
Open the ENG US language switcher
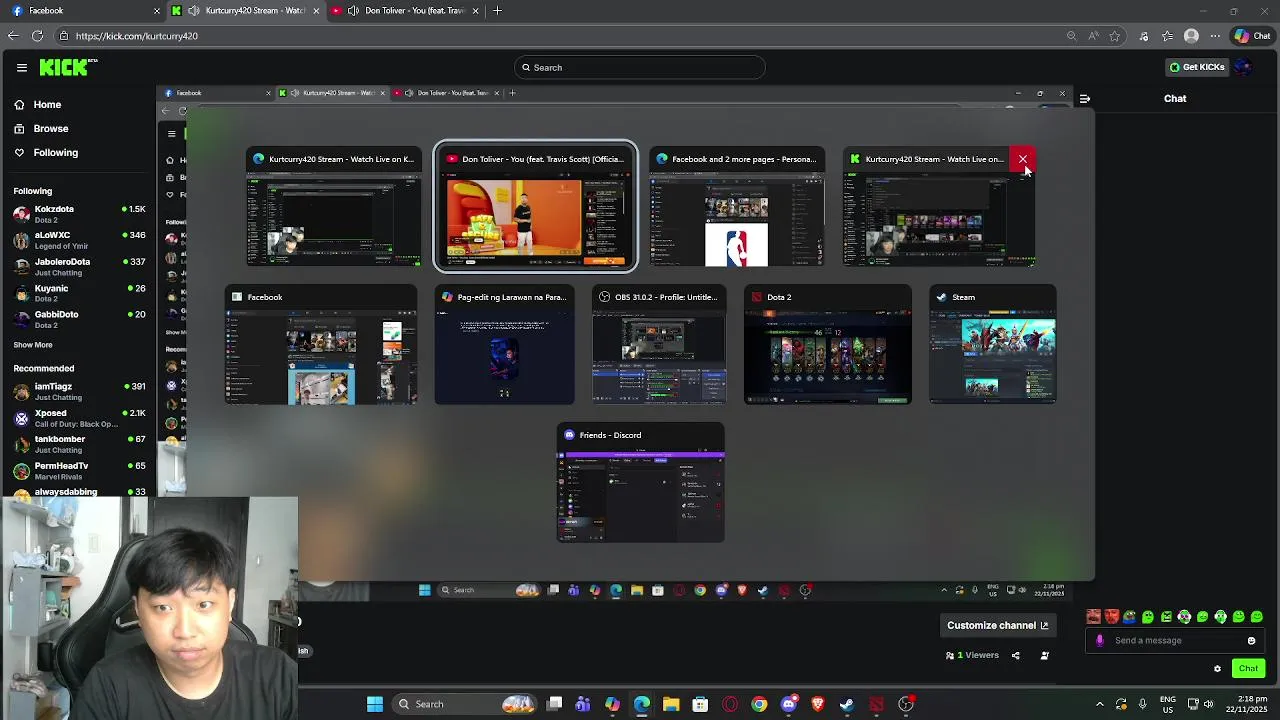pyautogui.click(x=1168, y=704)
